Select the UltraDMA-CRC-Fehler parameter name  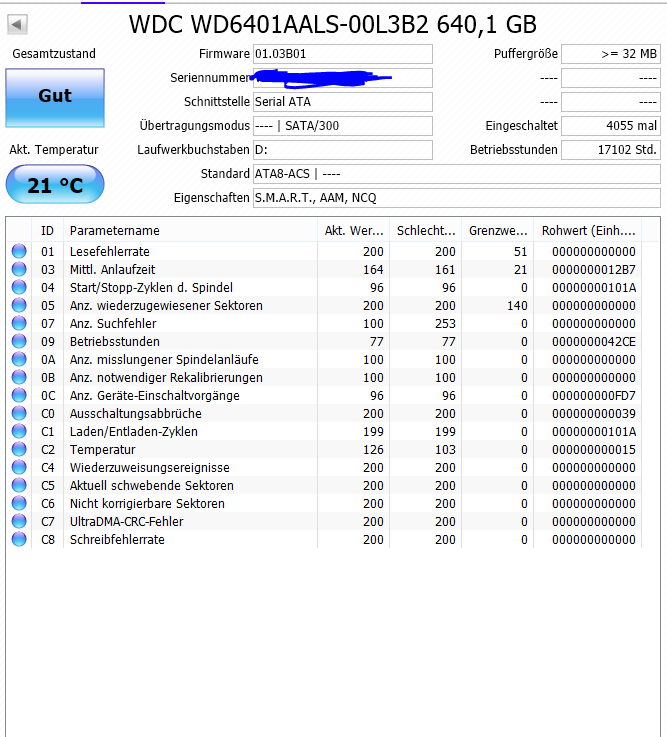point(126,522)
